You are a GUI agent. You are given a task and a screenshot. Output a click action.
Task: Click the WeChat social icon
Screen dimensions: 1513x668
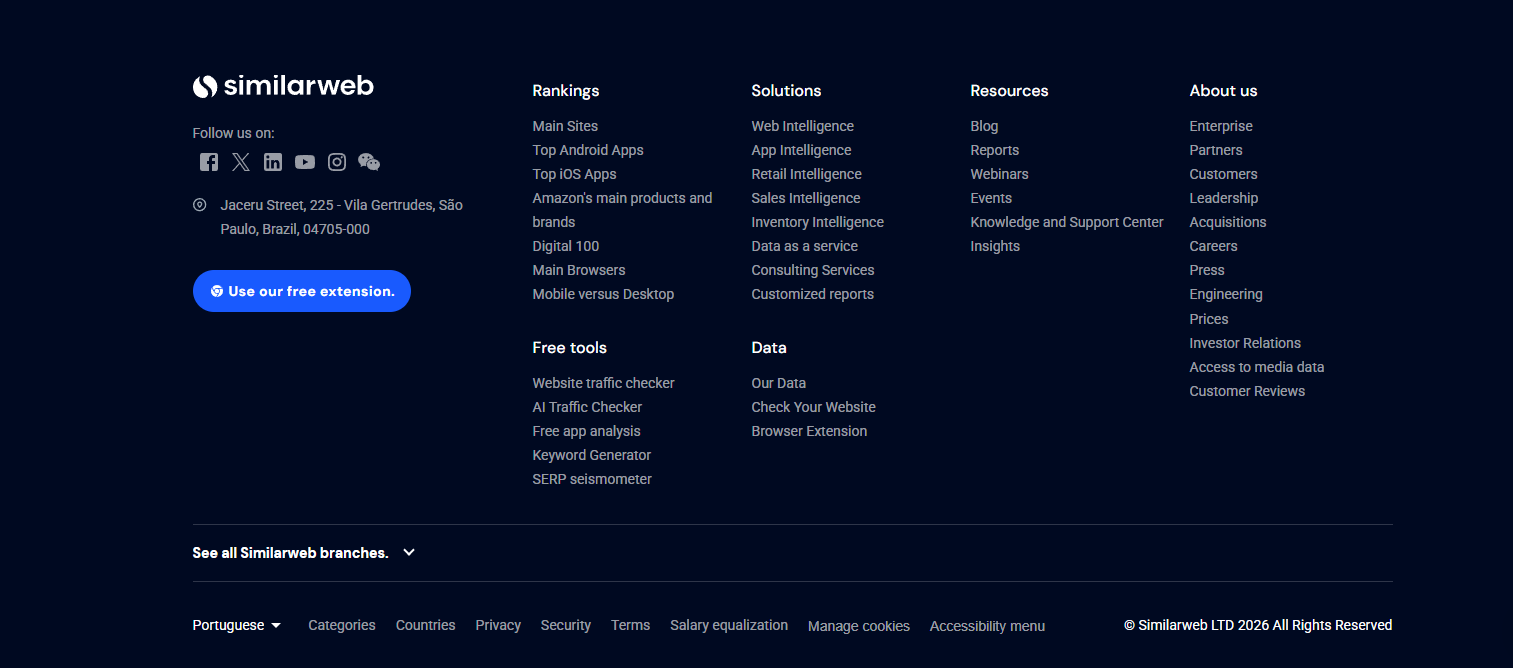369,162
